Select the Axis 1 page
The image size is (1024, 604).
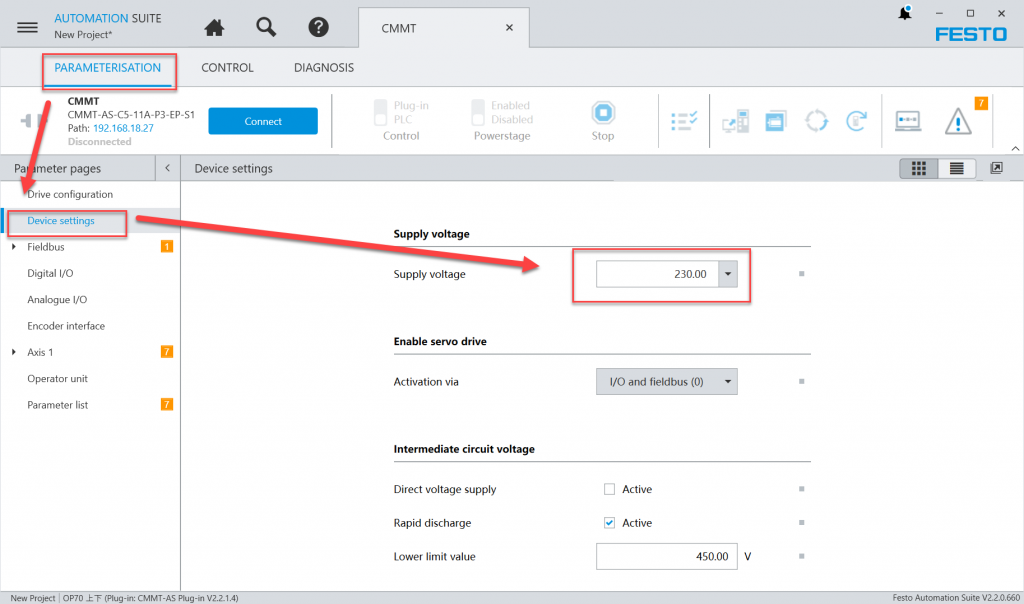tap(40, 352)
